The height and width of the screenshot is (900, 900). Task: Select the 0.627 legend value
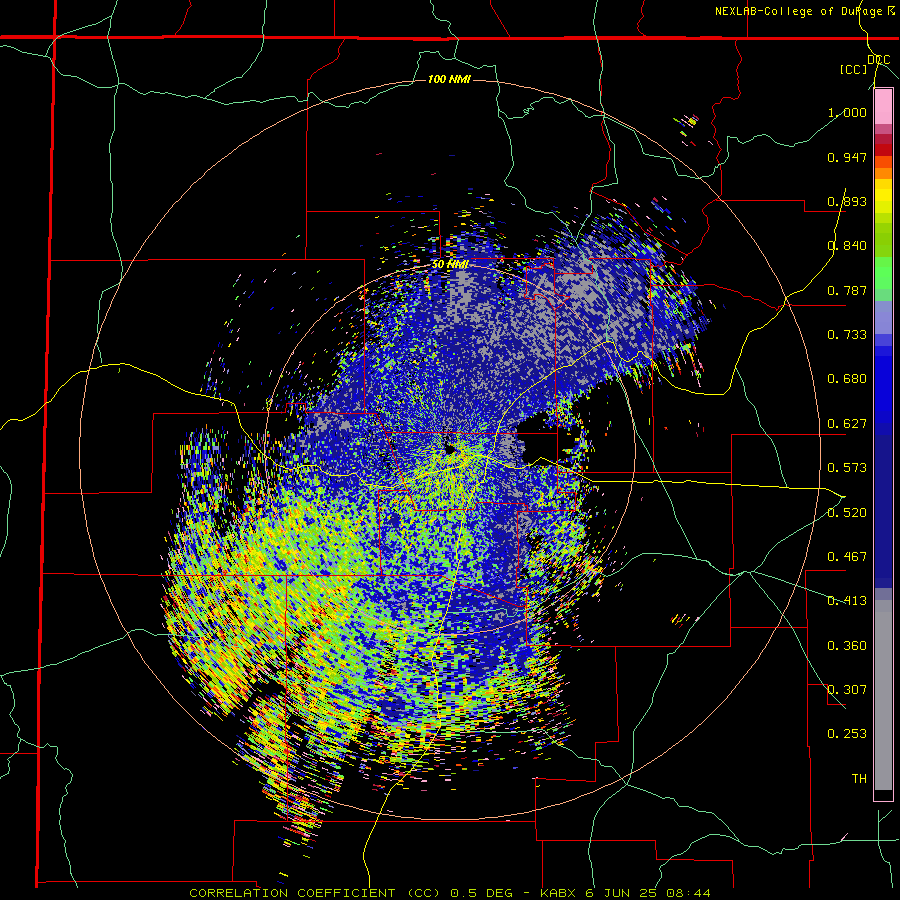point(847,424)
